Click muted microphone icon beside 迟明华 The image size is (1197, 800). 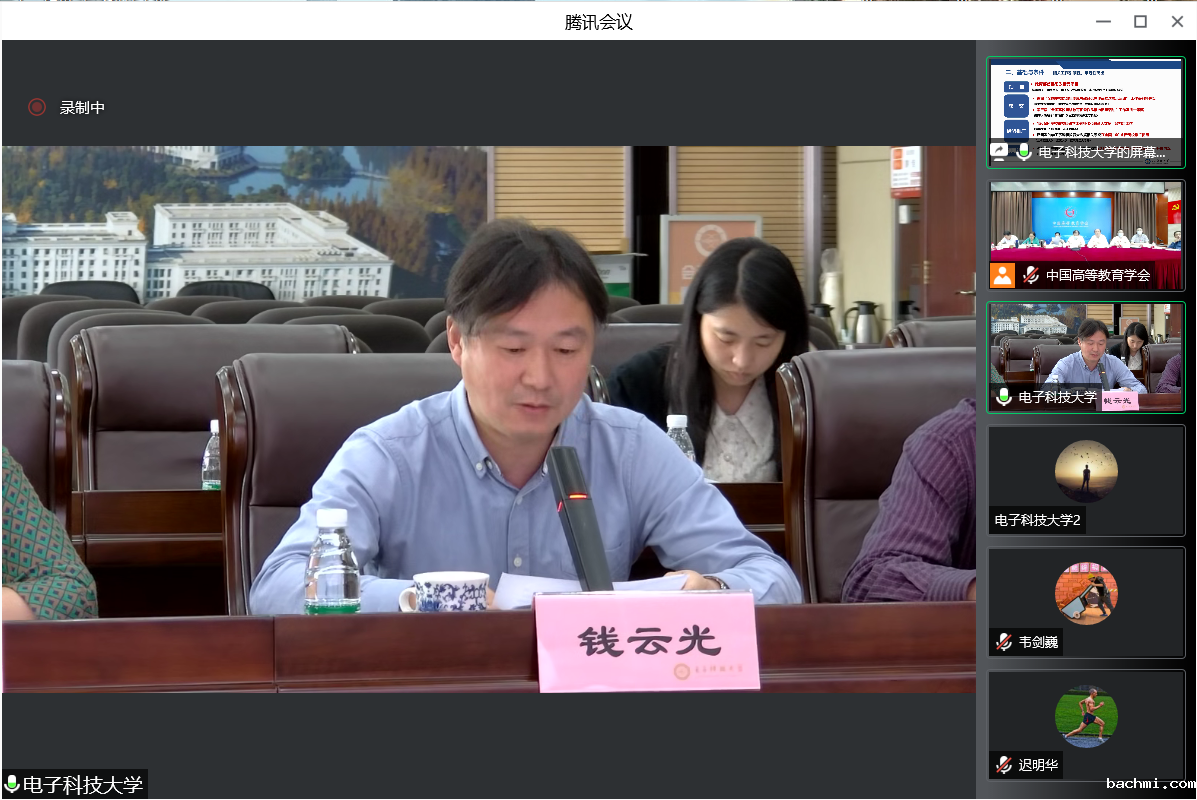(x=1004, y=765)
